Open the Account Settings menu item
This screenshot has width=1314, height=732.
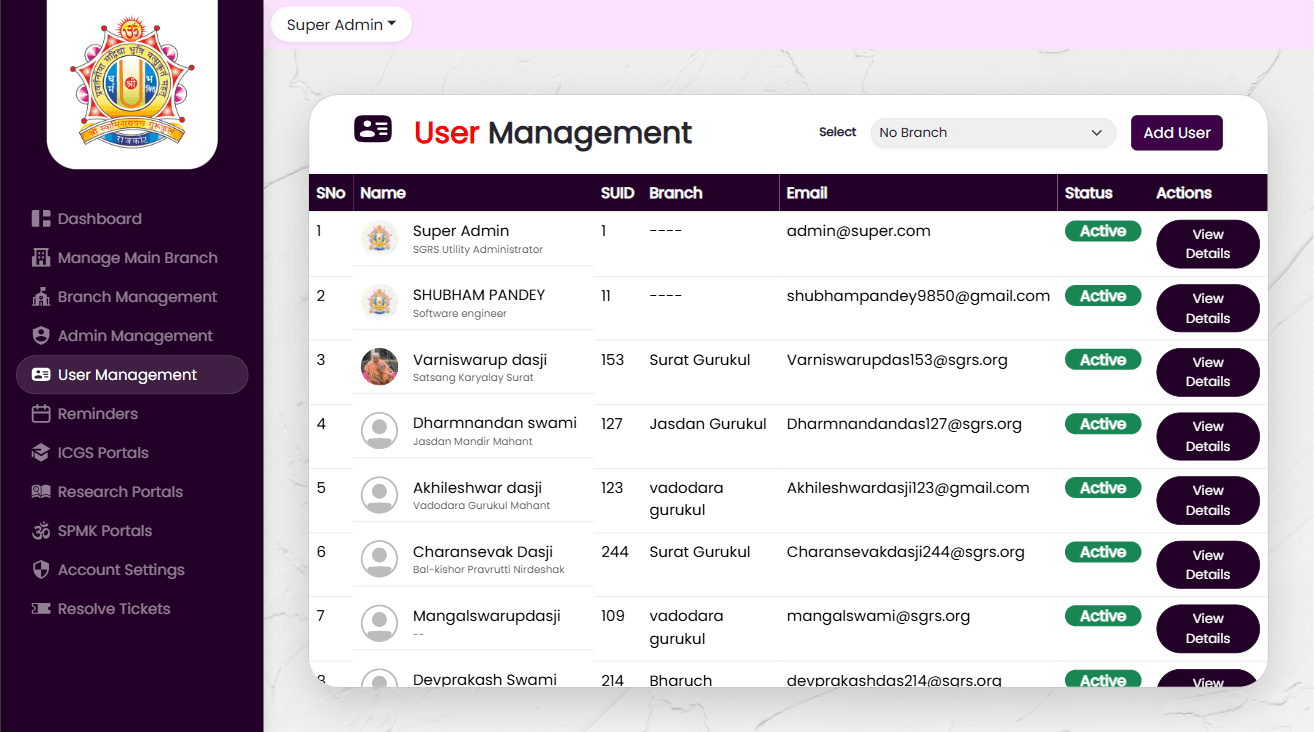click(121, 570)
